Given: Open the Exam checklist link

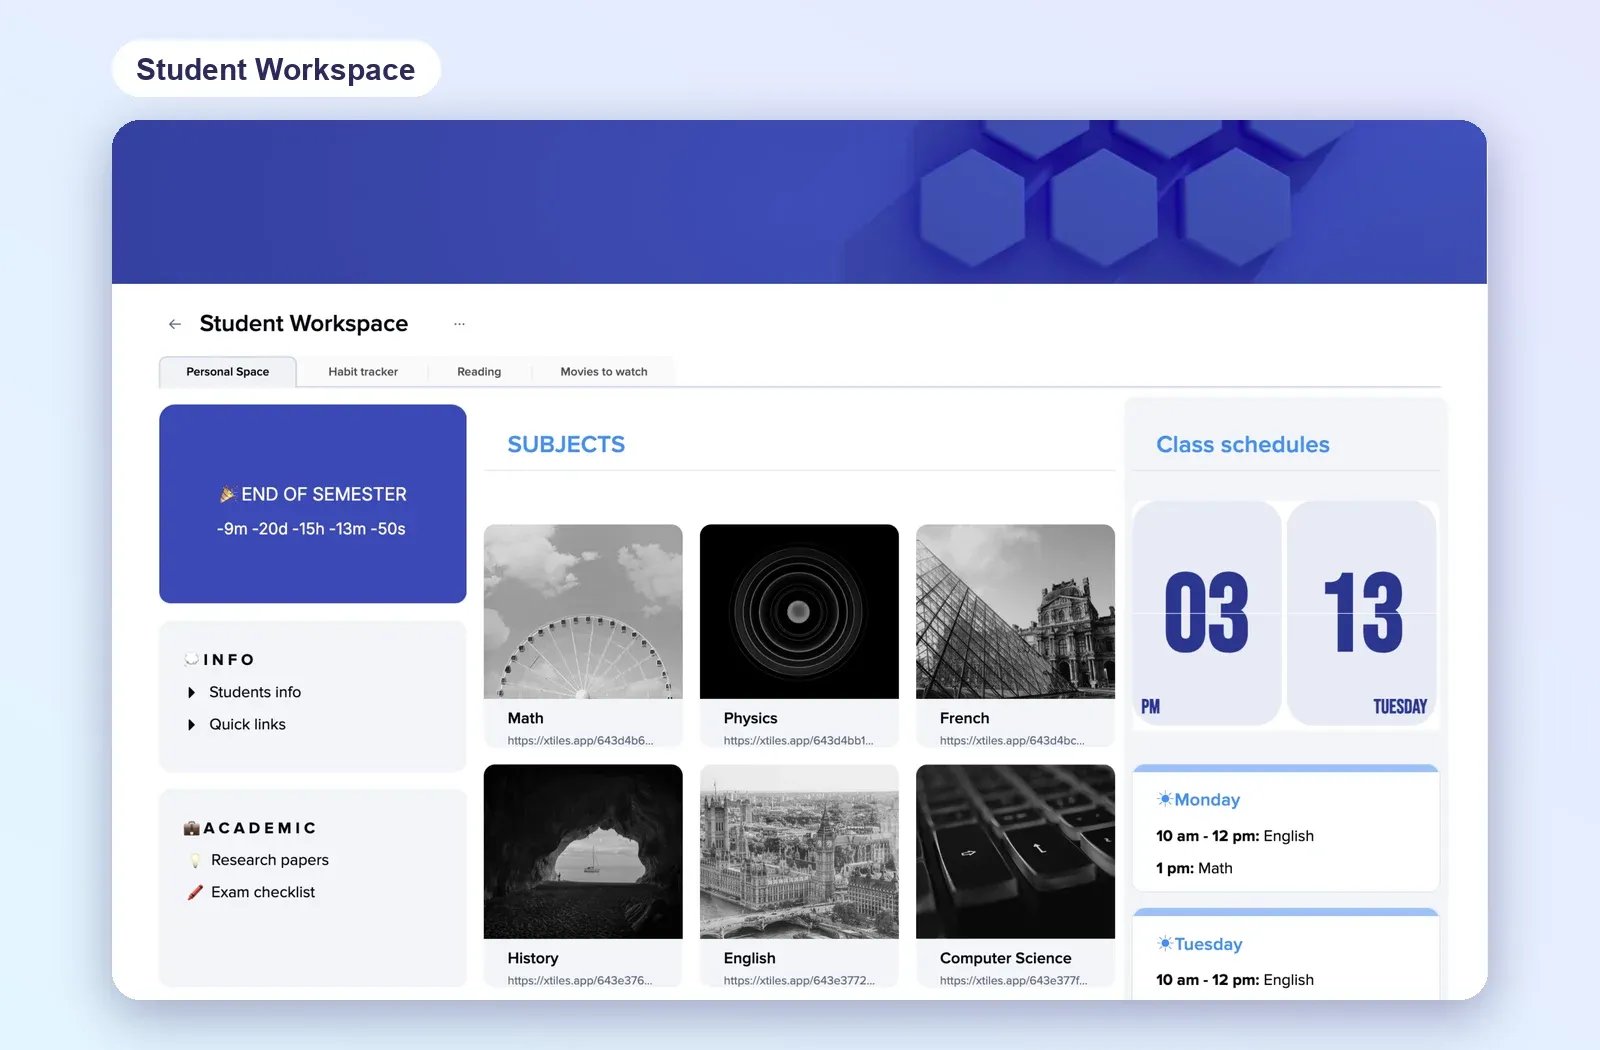Looking at the screenshot, I should (x=263, y=892).
